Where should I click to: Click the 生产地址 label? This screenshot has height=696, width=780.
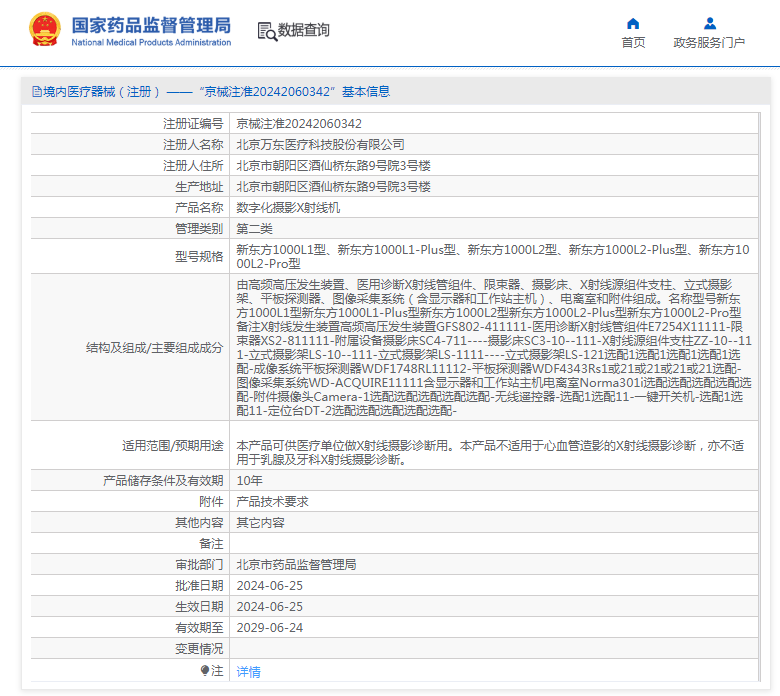coord(199,187)
